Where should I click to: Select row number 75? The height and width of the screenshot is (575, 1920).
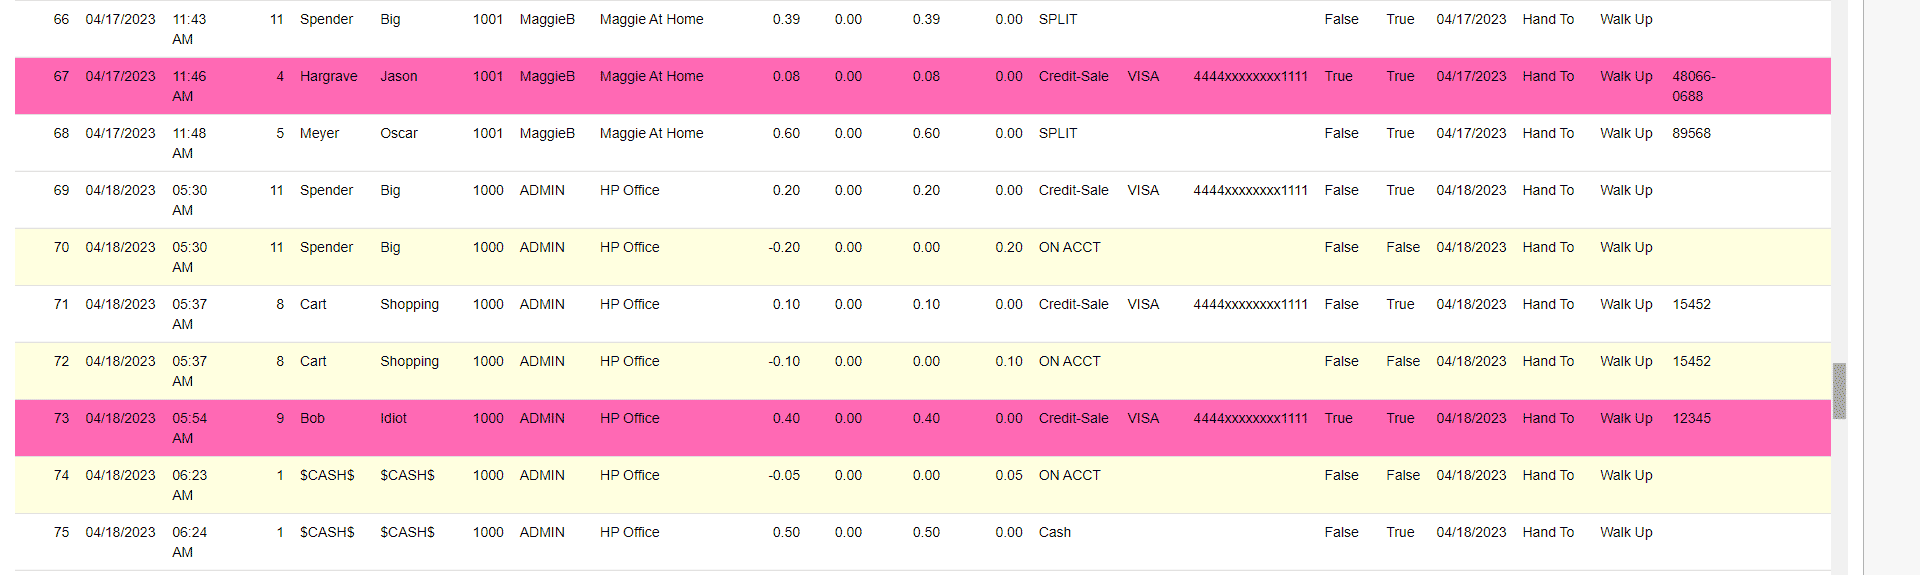click(x=61, y=532)
